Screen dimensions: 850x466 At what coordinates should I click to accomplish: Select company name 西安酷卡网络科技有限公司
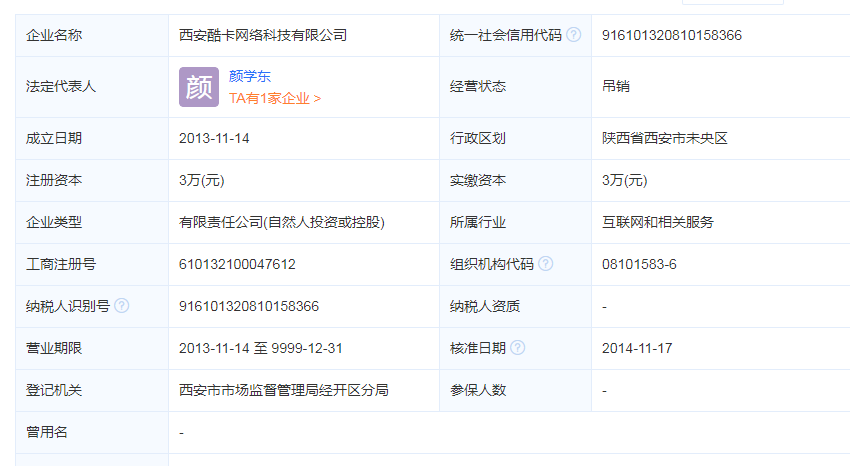(x=263, y=35)
